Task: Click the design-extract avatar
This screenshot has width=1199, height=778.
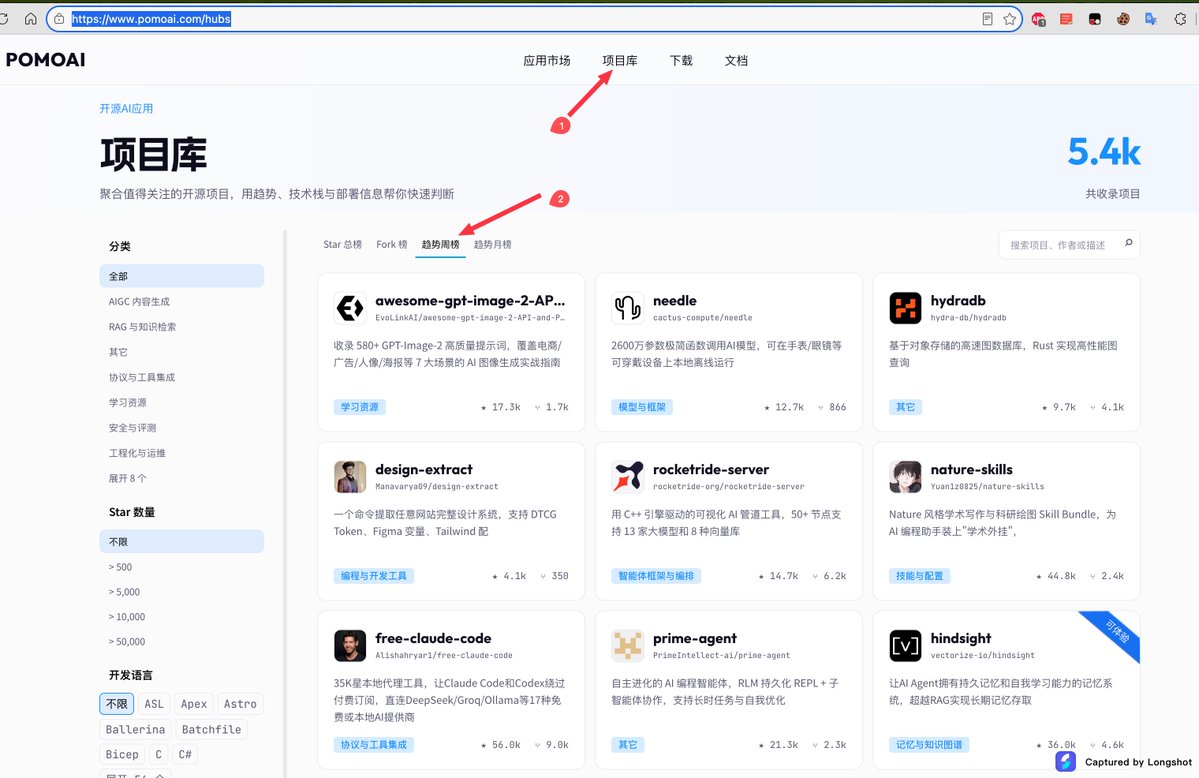Action: coord(350,477)
